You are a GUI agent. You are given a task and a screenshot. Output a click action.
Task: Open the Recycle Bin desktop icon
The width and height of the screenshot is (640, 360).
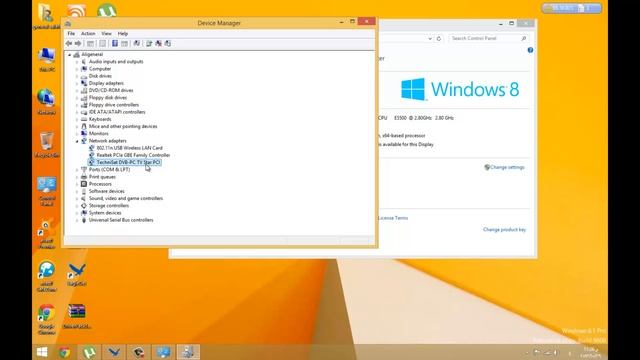47,145
